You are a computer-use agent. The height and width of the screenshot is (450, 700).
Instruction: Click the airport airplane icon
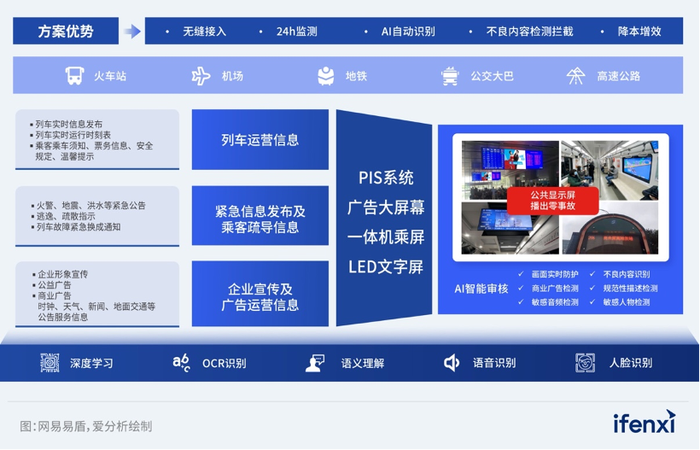click(x=201, y=76)
